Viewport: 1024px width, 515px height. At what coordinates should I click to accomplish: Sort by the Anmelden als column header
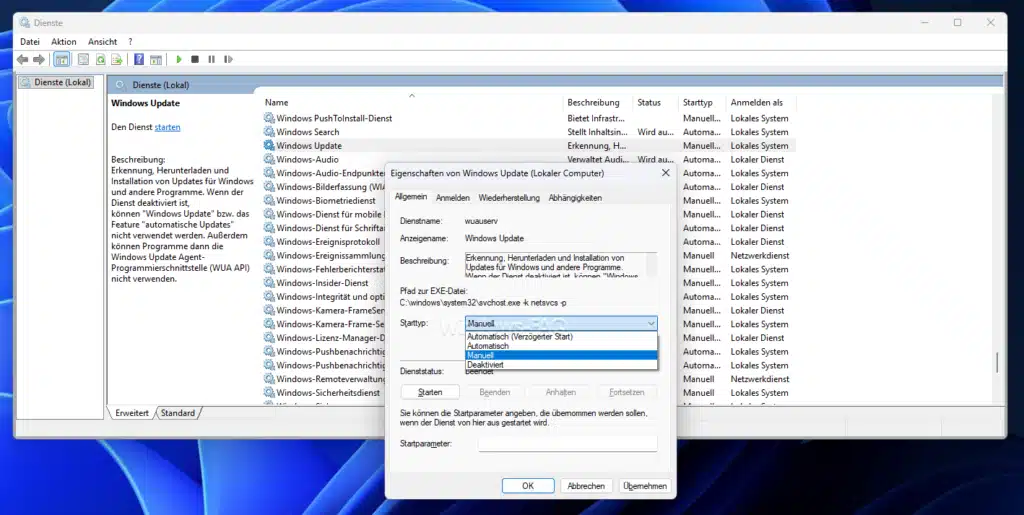coord(761,102)
